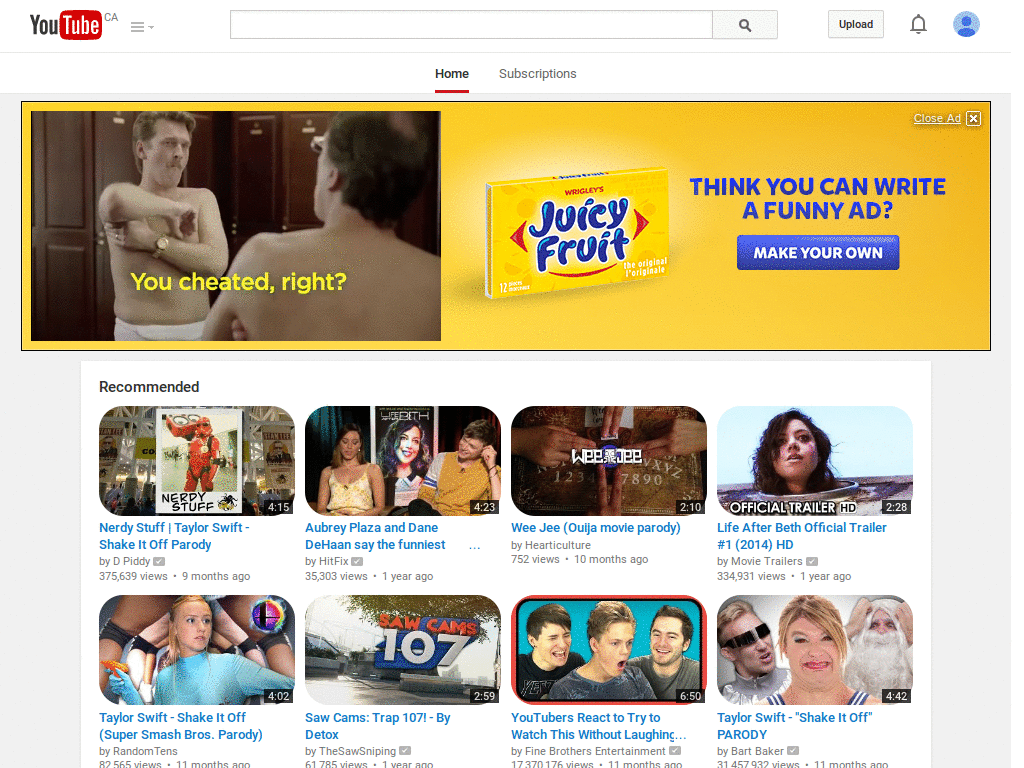1024x768 pixels.
Task: Click the ellipsis beside Aubrey Plaza title
Action: pyautogui.click(x=475, y=546)
